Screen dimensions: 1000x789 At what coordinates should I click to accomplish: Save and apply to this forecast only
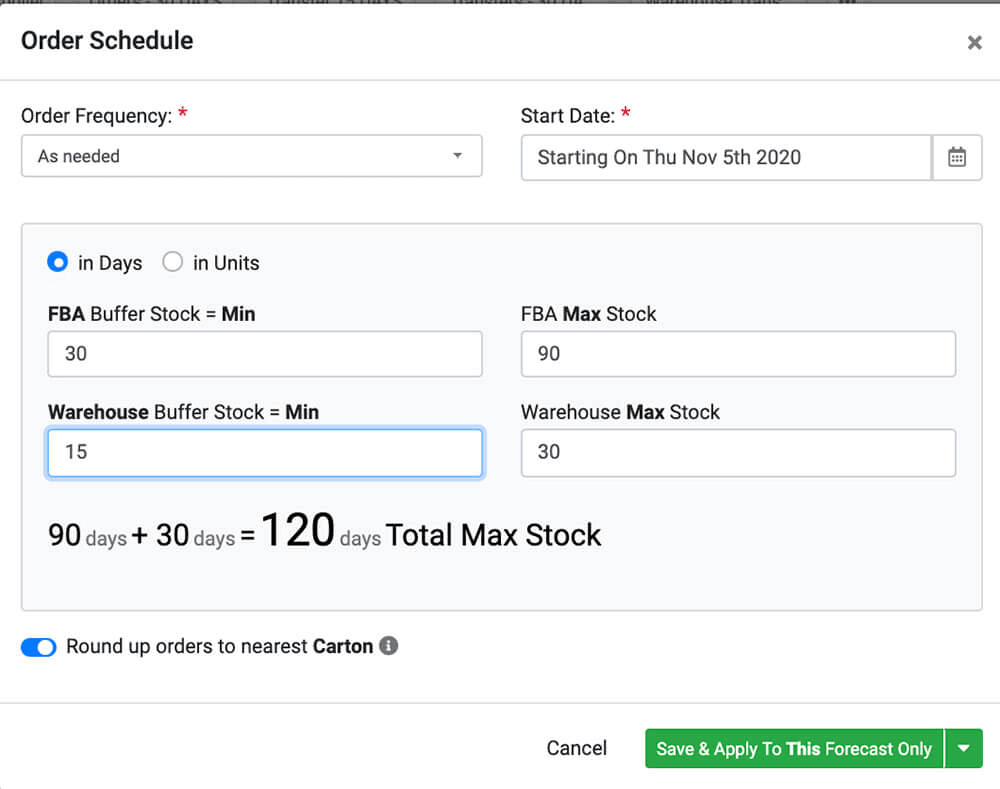(x=795, y=748)
